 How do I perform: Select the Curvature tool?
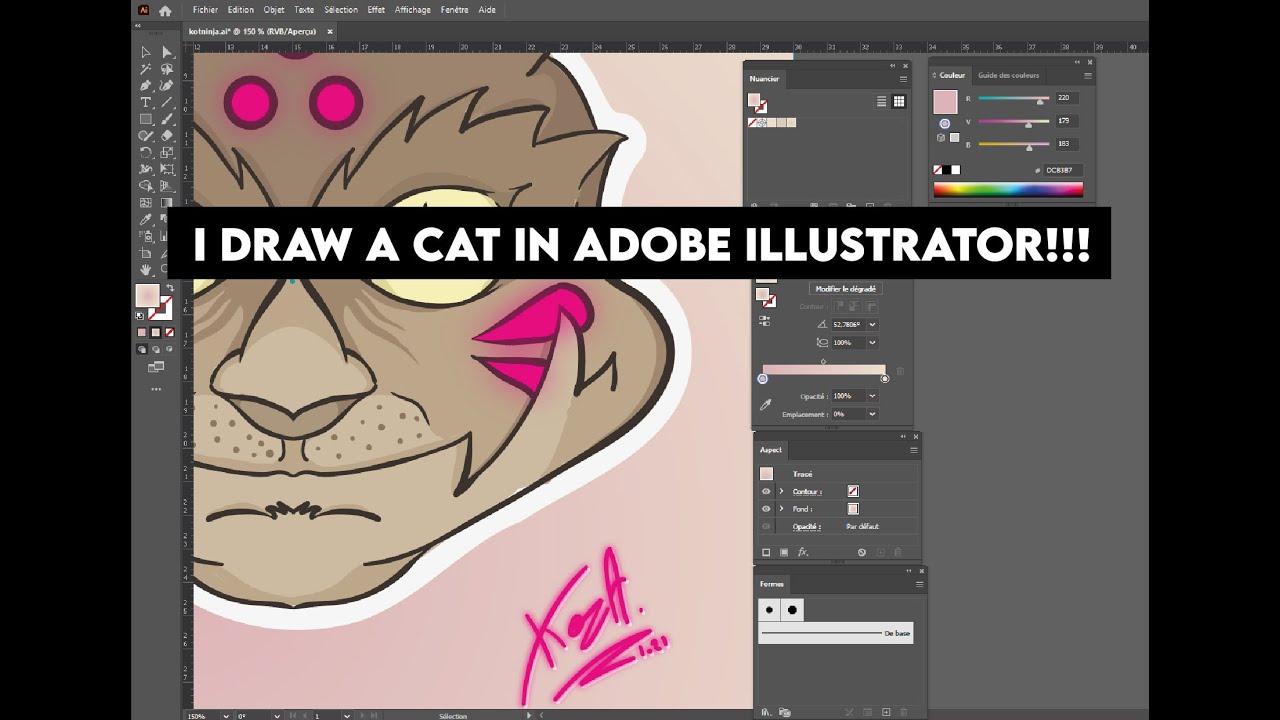(x=167, y=86)
